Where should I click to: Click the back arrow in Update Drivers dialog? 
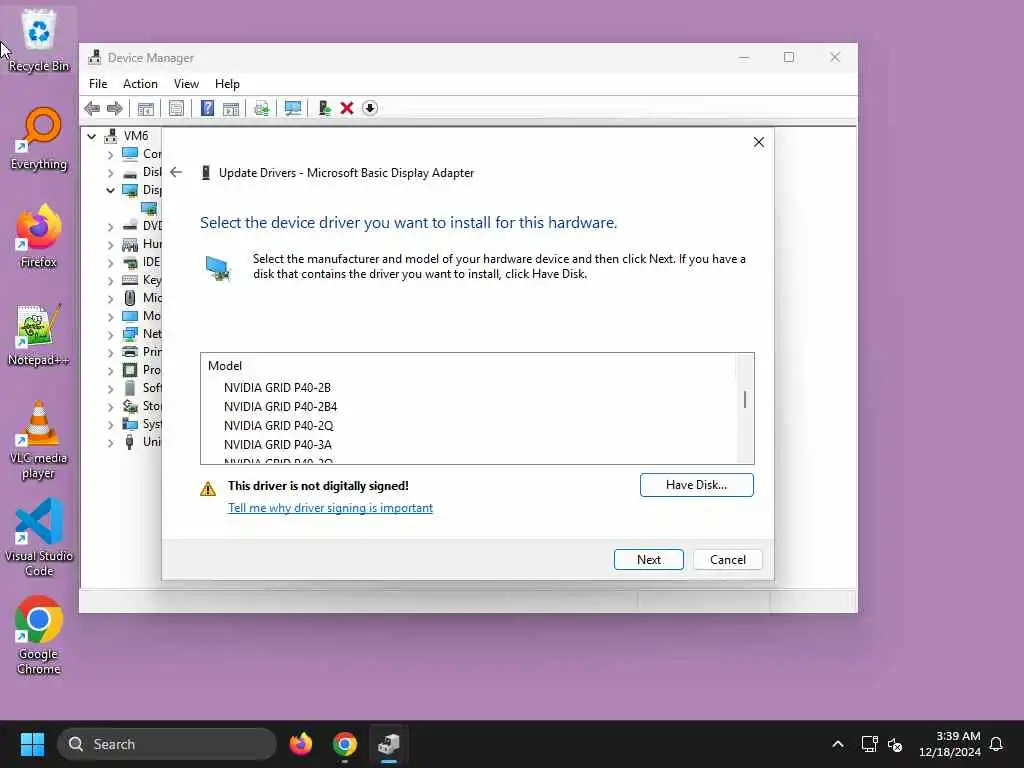click(176, 172)
